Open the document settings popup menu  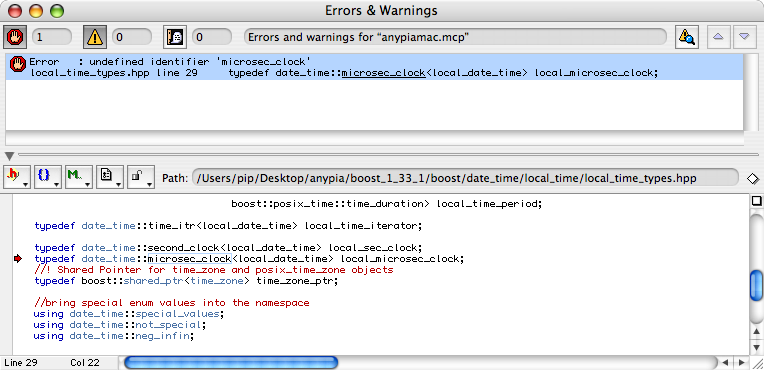[x=109, y=177]
